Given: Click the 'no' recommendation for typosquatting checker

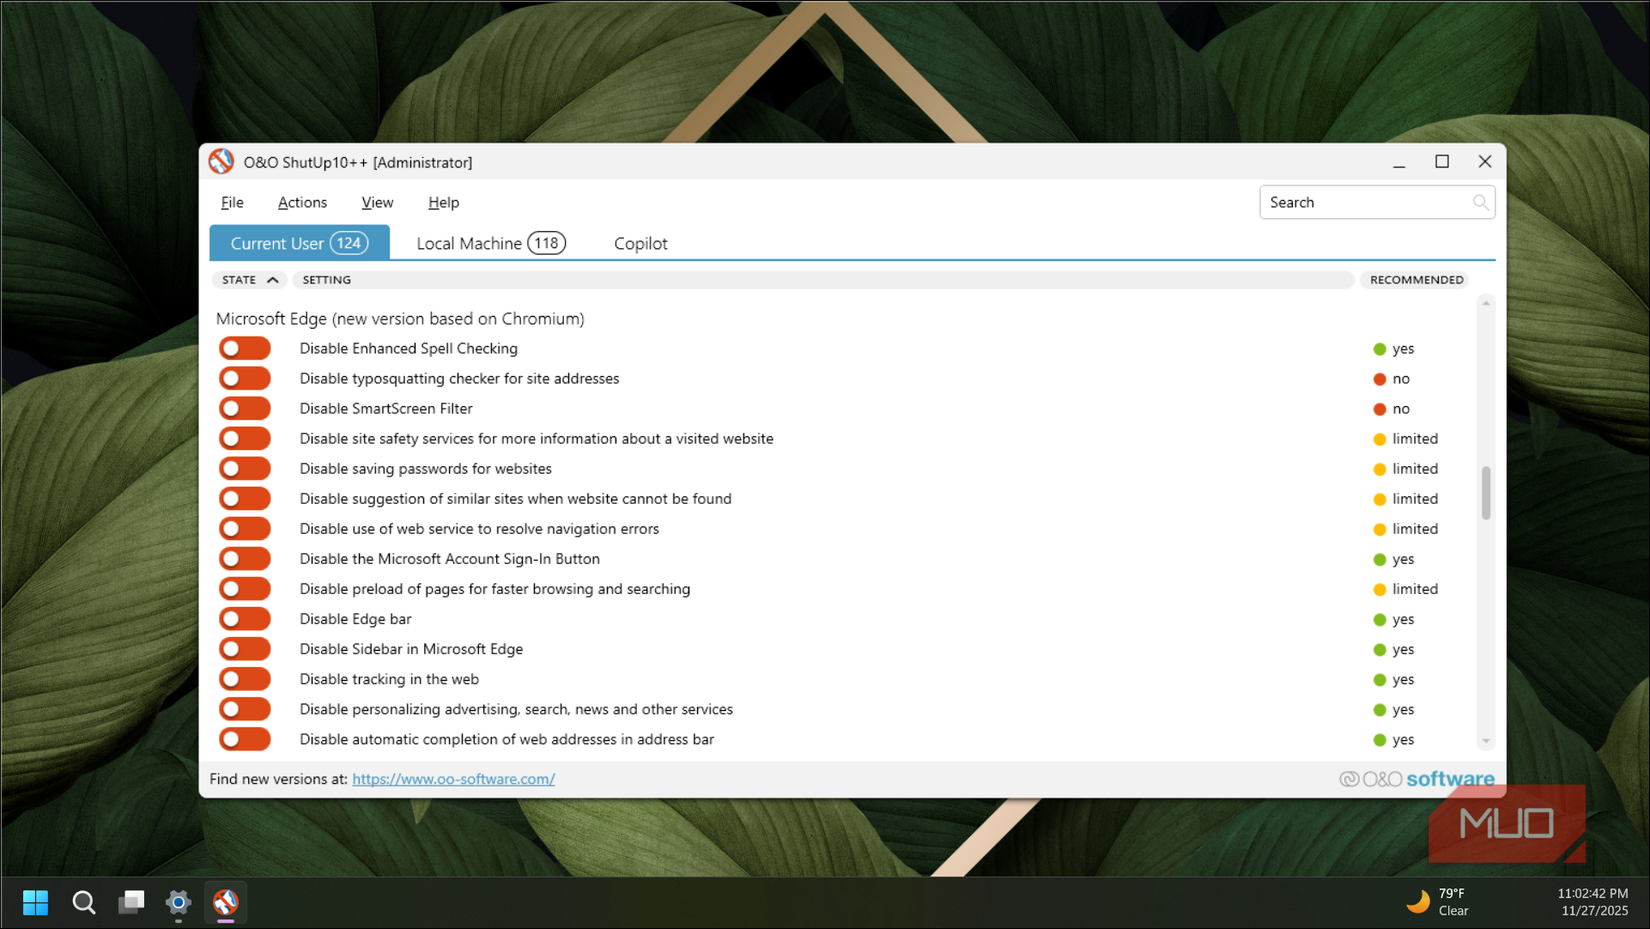Looking at the screenshot, I should pyautogui.click(x=1401, y=379).
